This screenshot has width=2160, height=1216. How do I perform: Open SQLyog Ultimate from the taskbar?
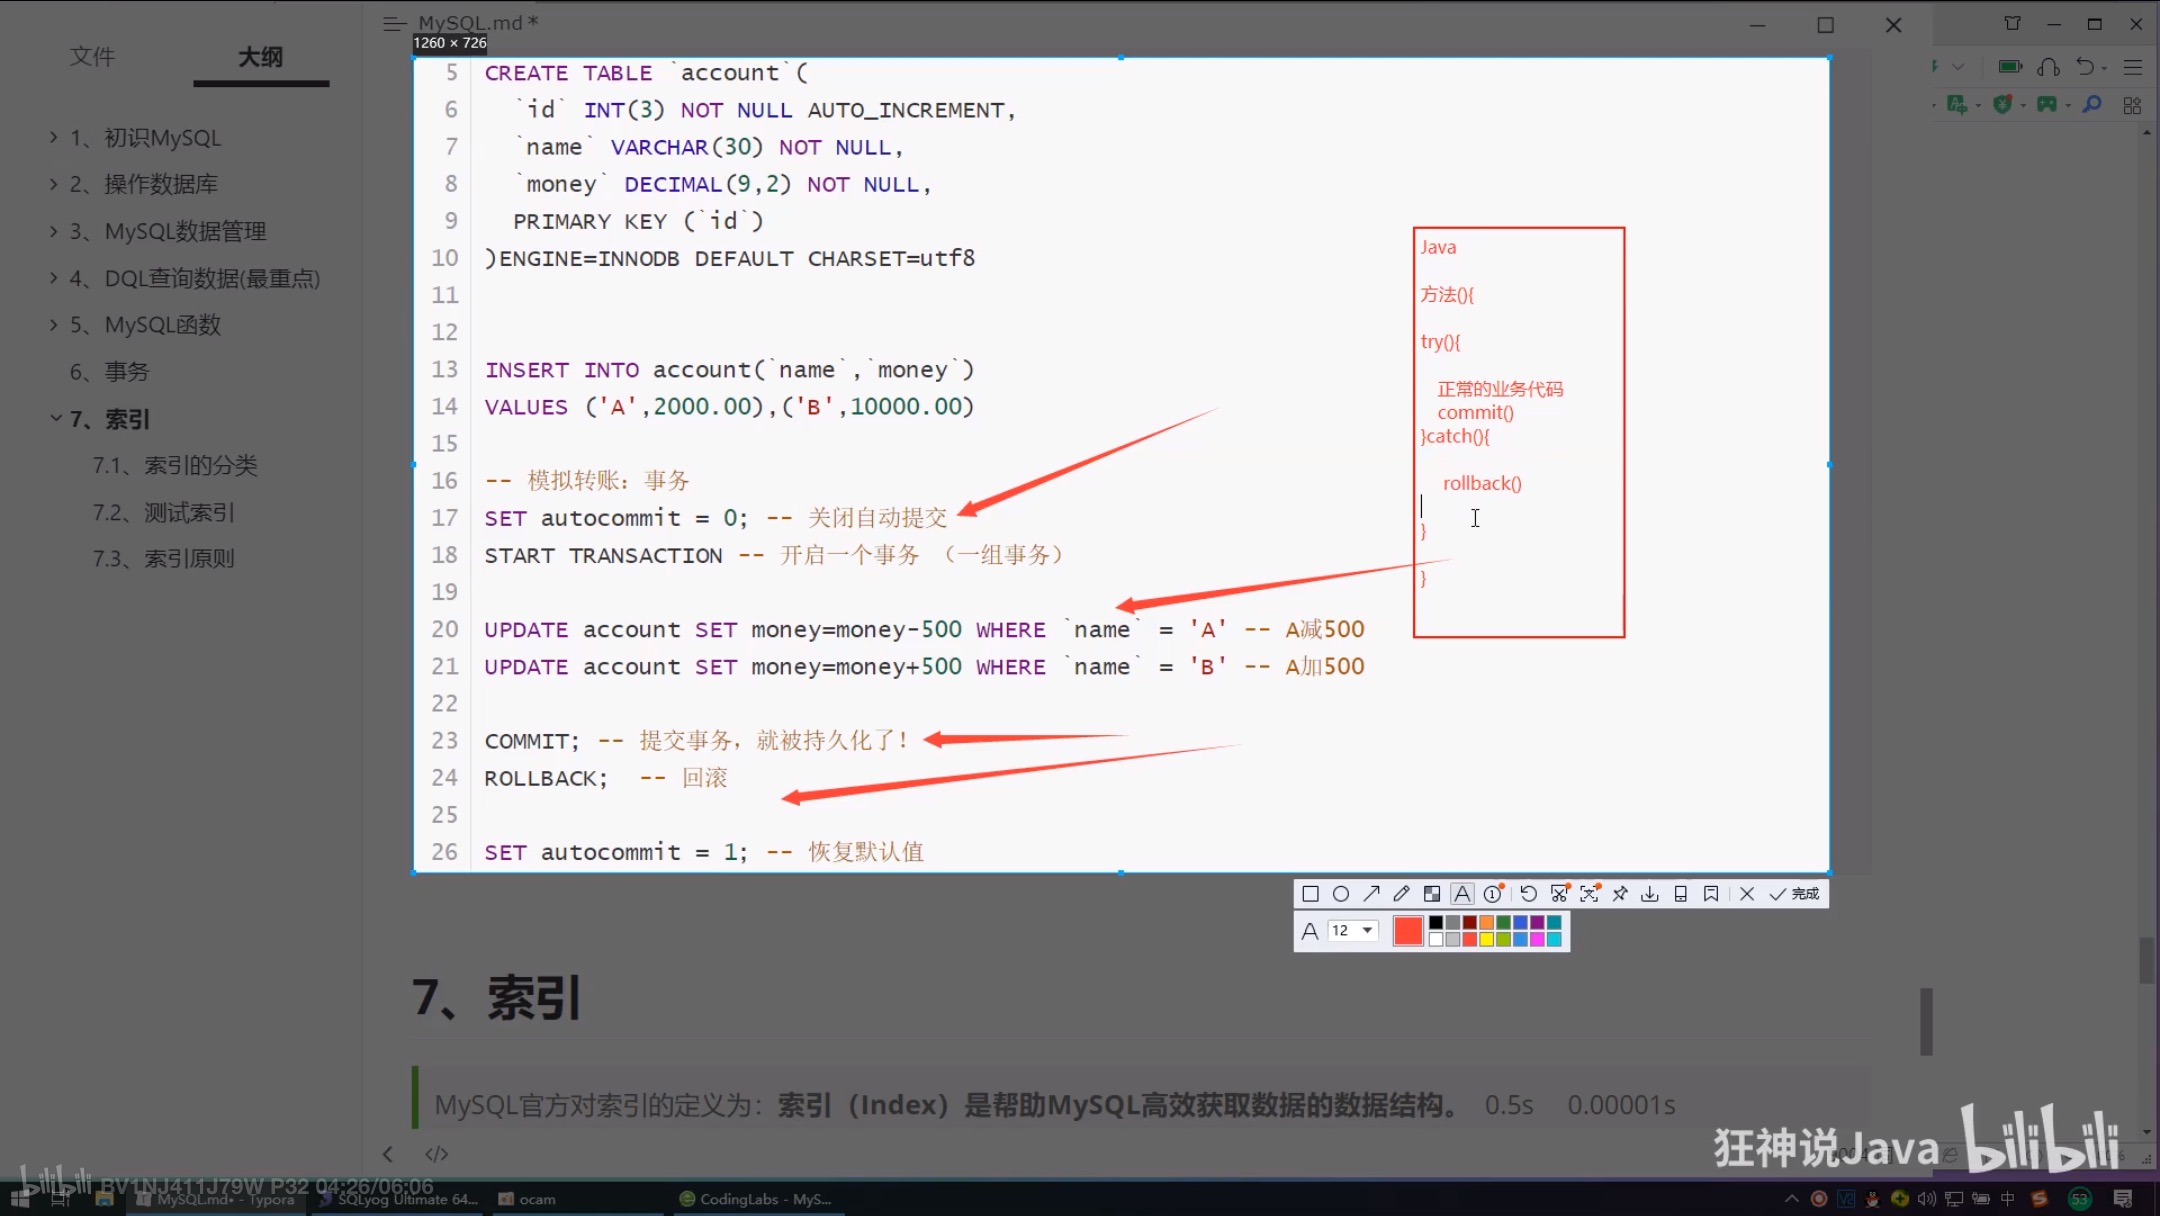tap(400, 1199)
